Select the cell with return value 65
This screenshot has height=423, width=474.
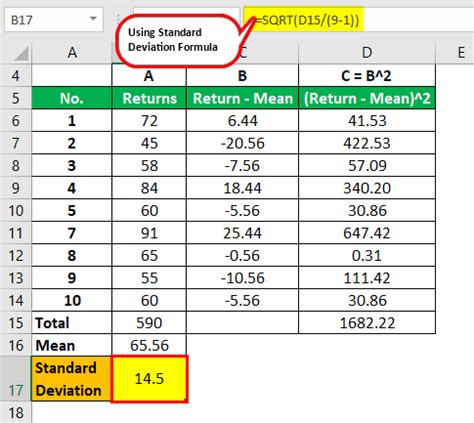click(x=149, y=255)
